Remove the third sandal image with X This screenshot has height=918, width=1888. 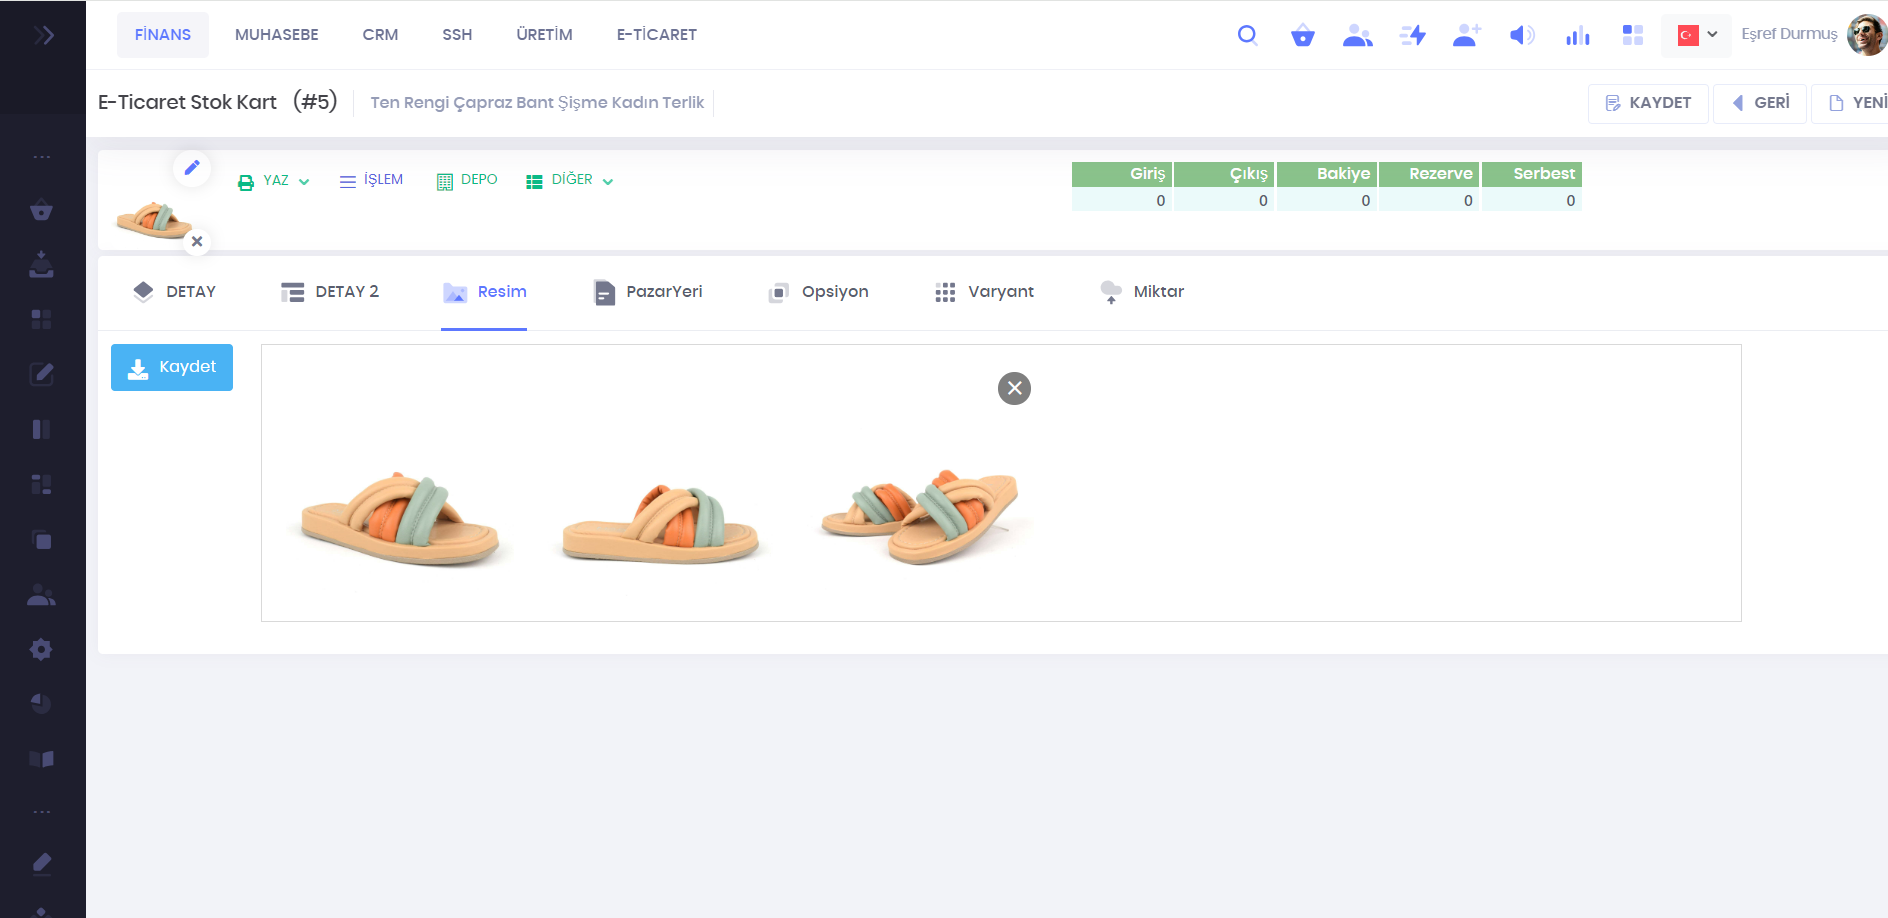(x=1014, y=388)
